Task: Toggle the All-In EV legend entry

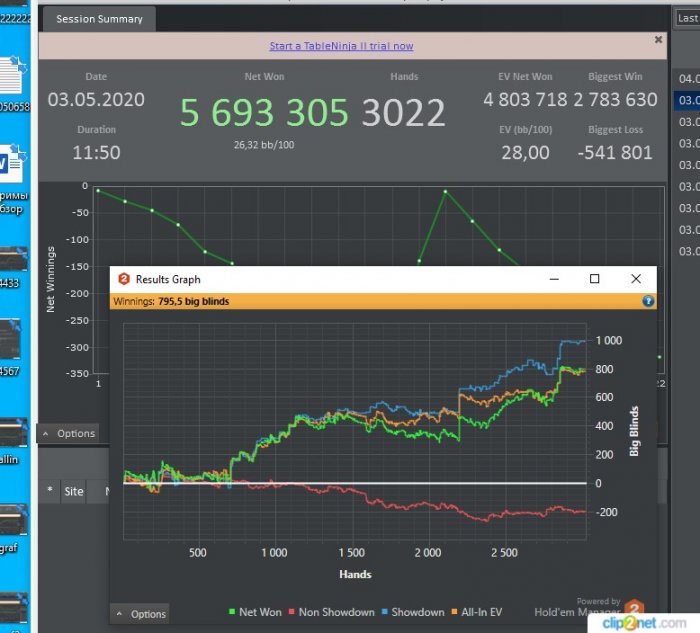Action: pos(476,612)
